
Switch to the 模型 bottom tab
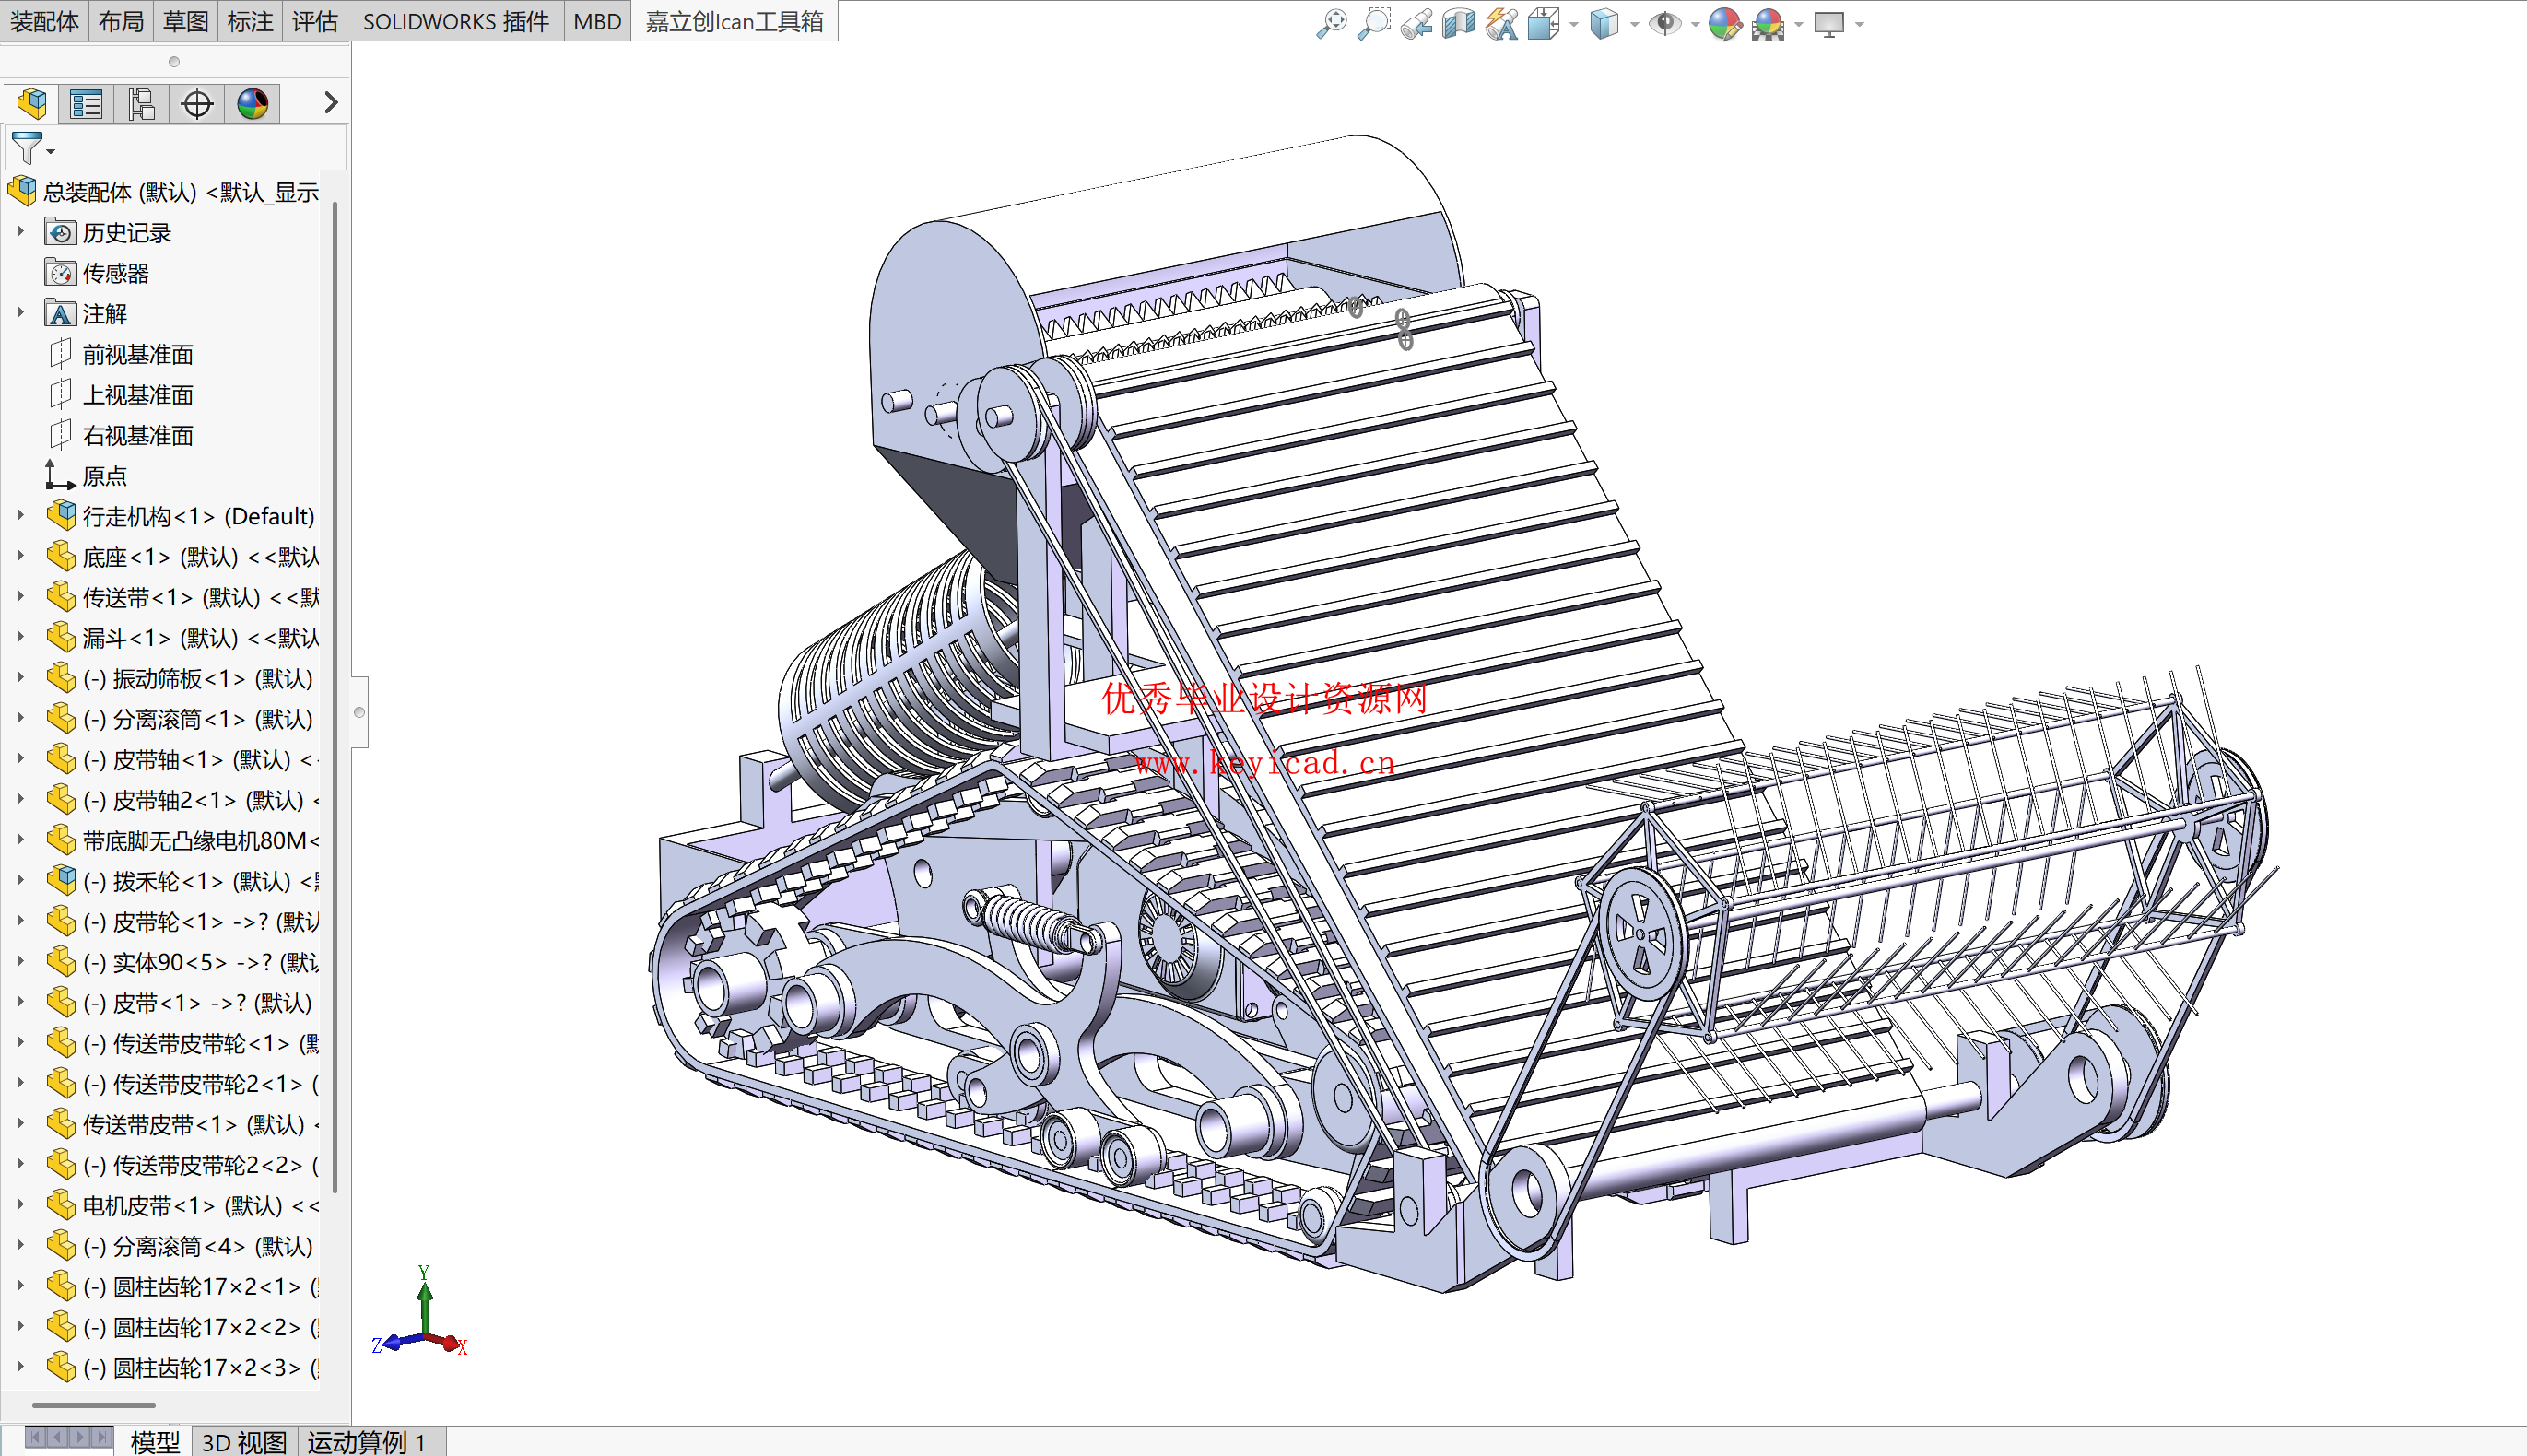pyautogui.click(x=155, y=1441)
